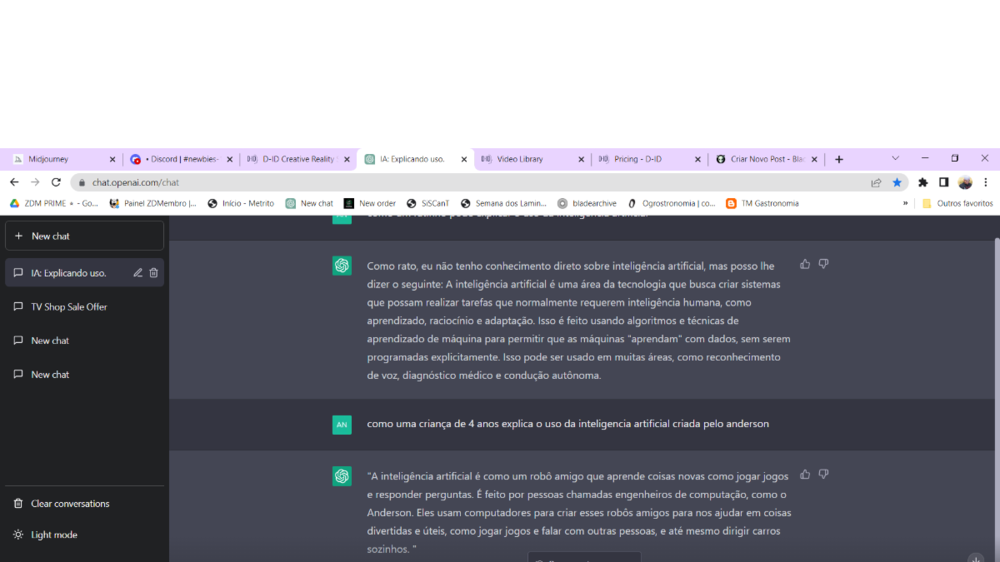This screenshot has height=562, width=1000.
Task: Go forward in browser history
Action: pos(35,182)
